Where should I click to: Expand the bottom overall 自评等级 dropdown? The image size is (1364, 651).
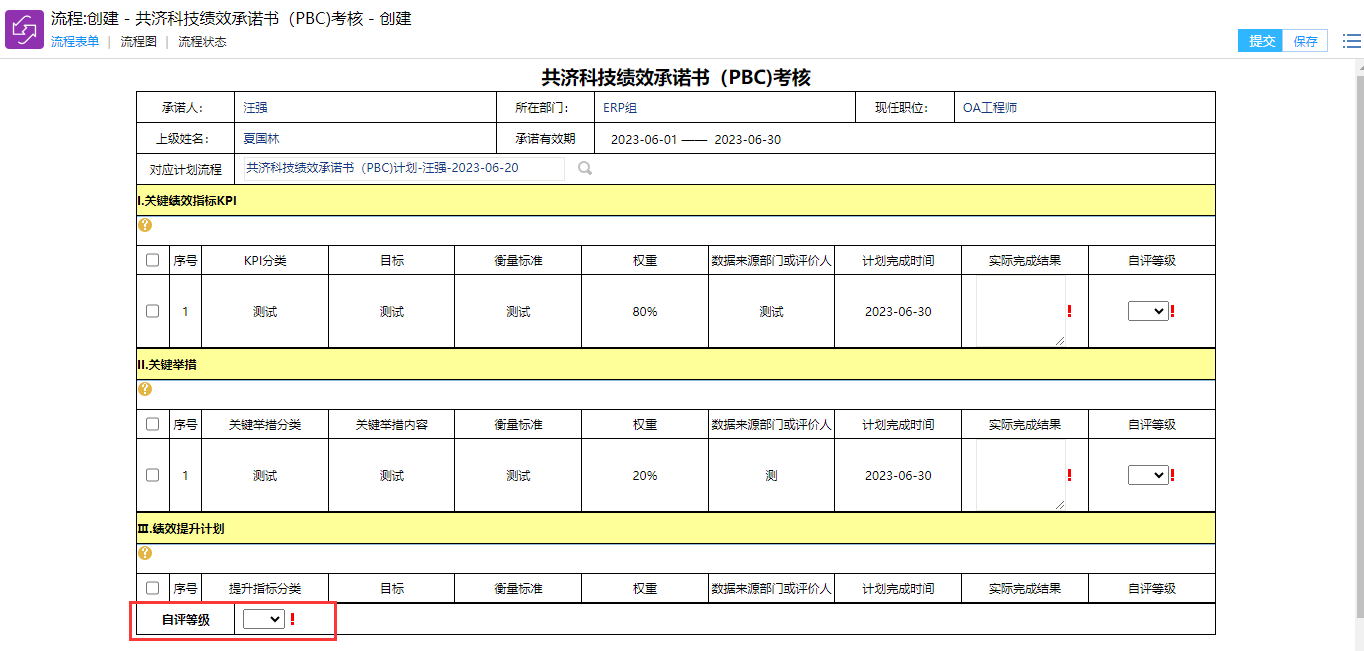[x=264, y=619]
